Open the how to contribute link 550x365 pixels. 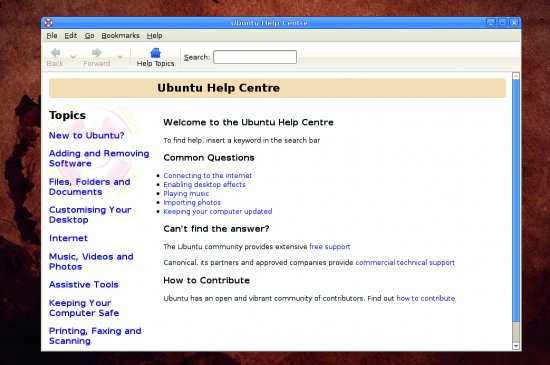click(x=426, y=298)
